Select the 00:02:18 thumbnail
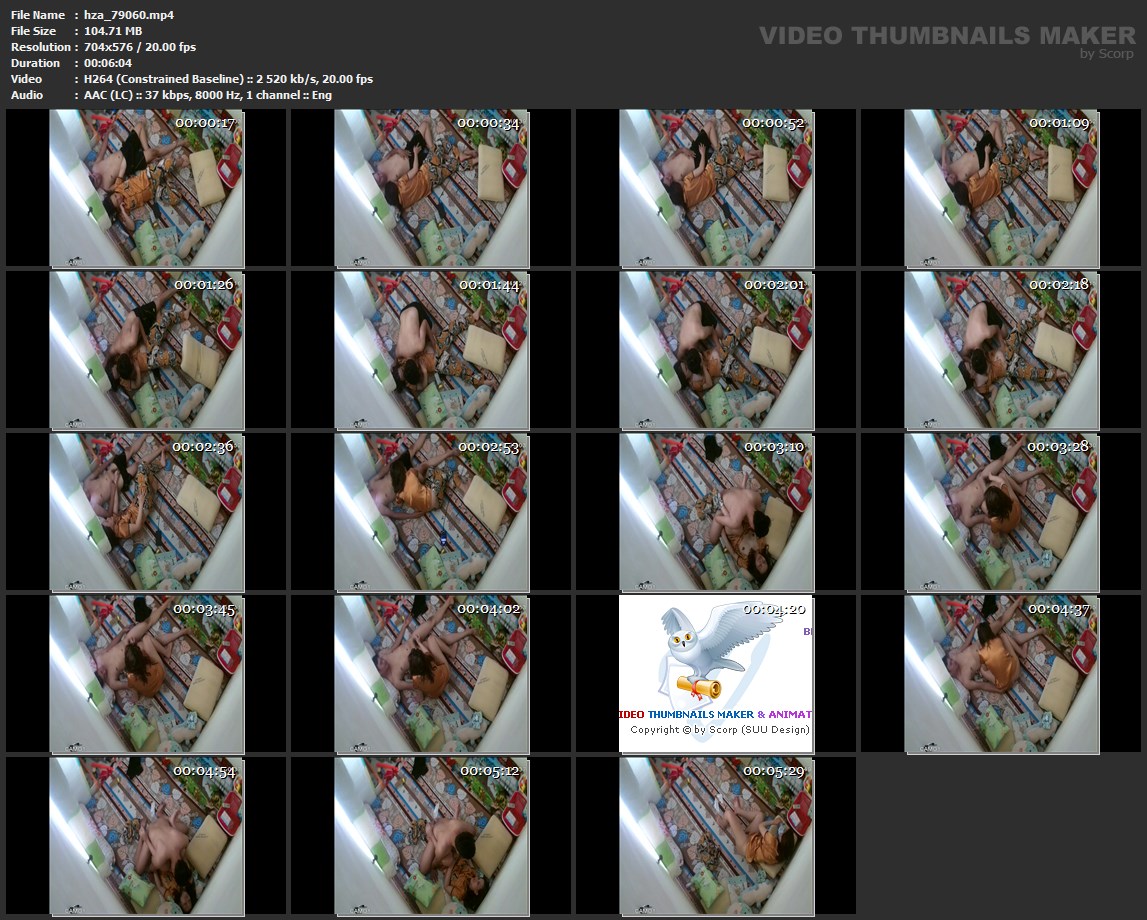The width and height of the screenshot is (1147, 920). click(x=1001, y=350)
